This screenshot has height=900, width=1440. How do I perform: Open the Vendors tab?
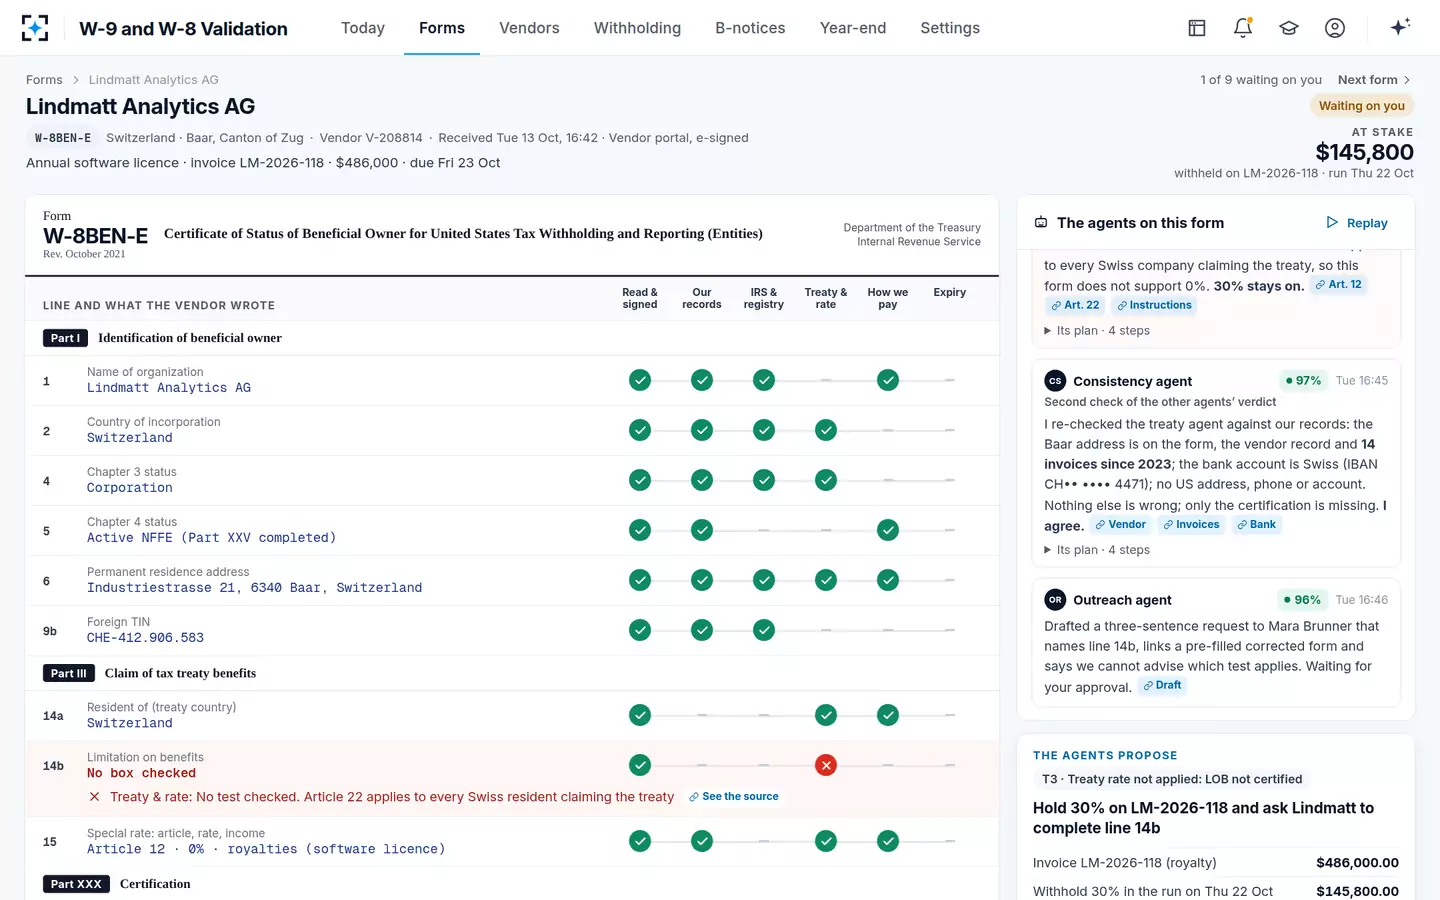click(529, 28)
